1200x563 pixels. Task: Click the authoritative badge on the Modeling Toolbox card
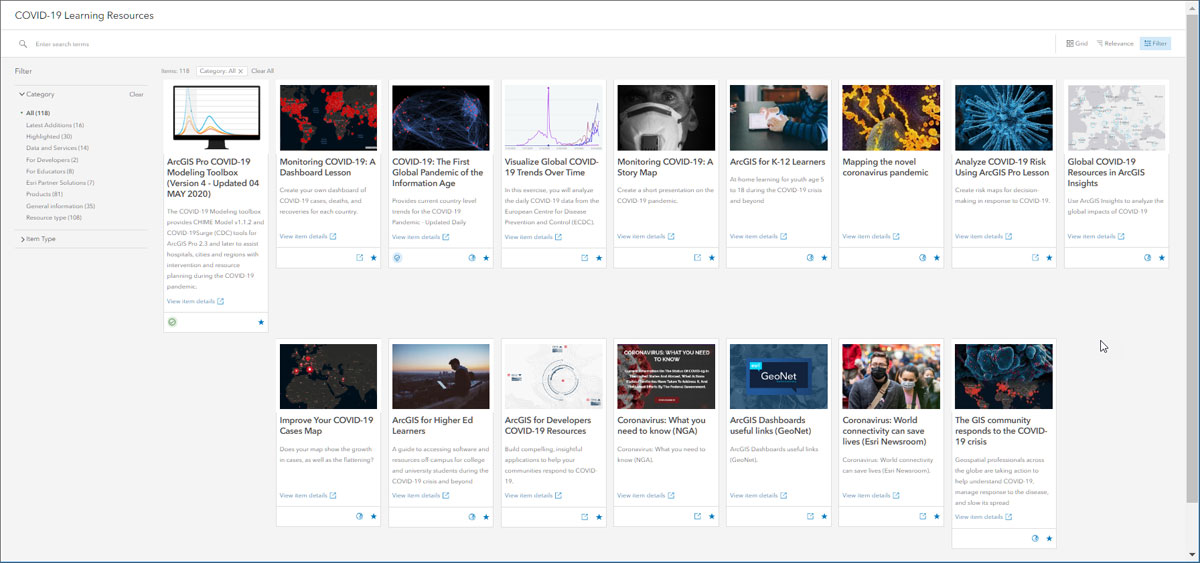(x=172, y=322)
